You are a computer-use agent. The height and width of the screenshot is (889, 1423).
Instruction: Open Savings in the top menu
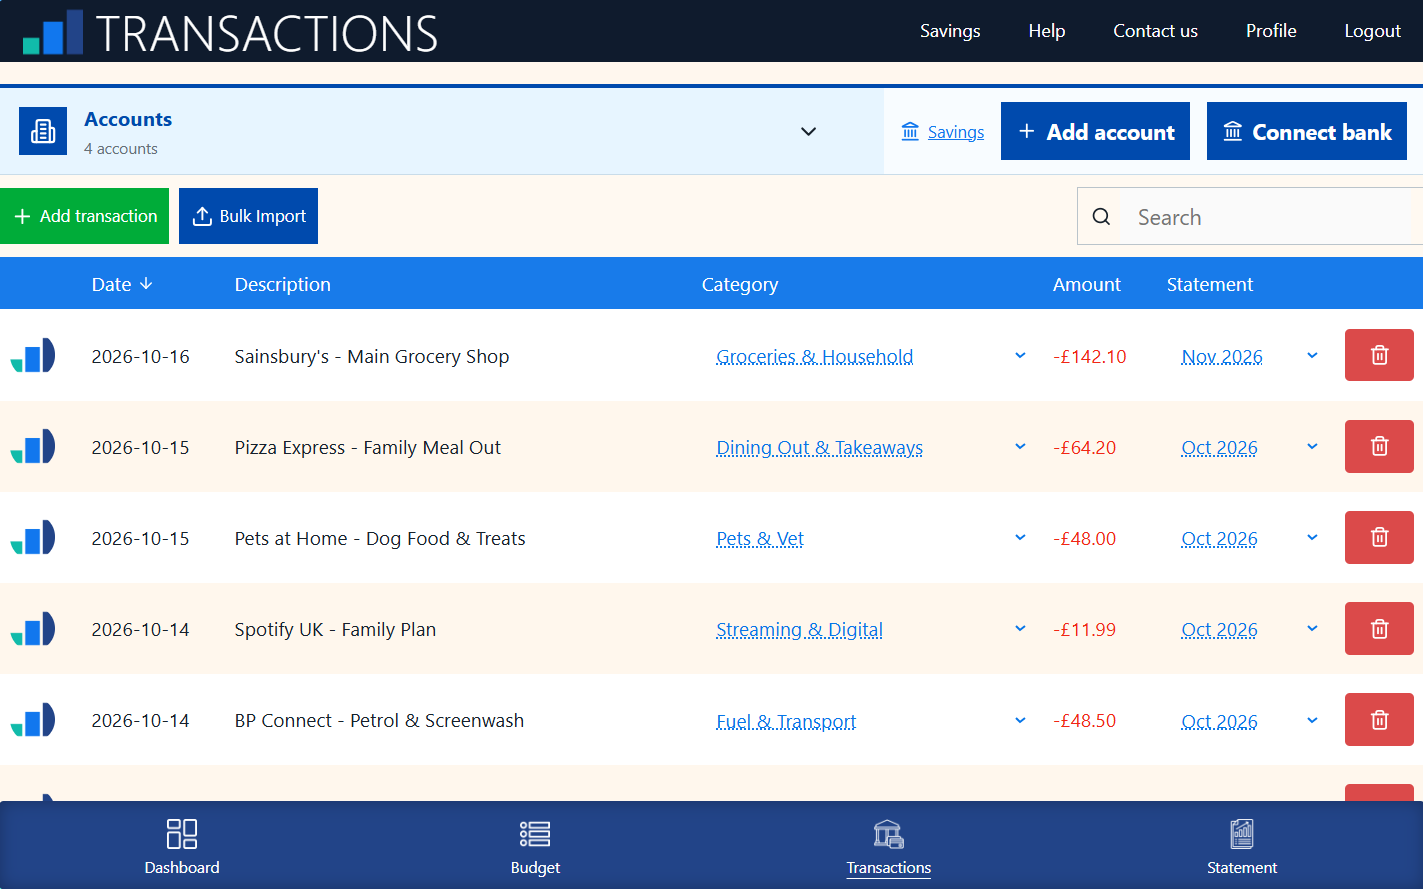click(x=950, y=31)
